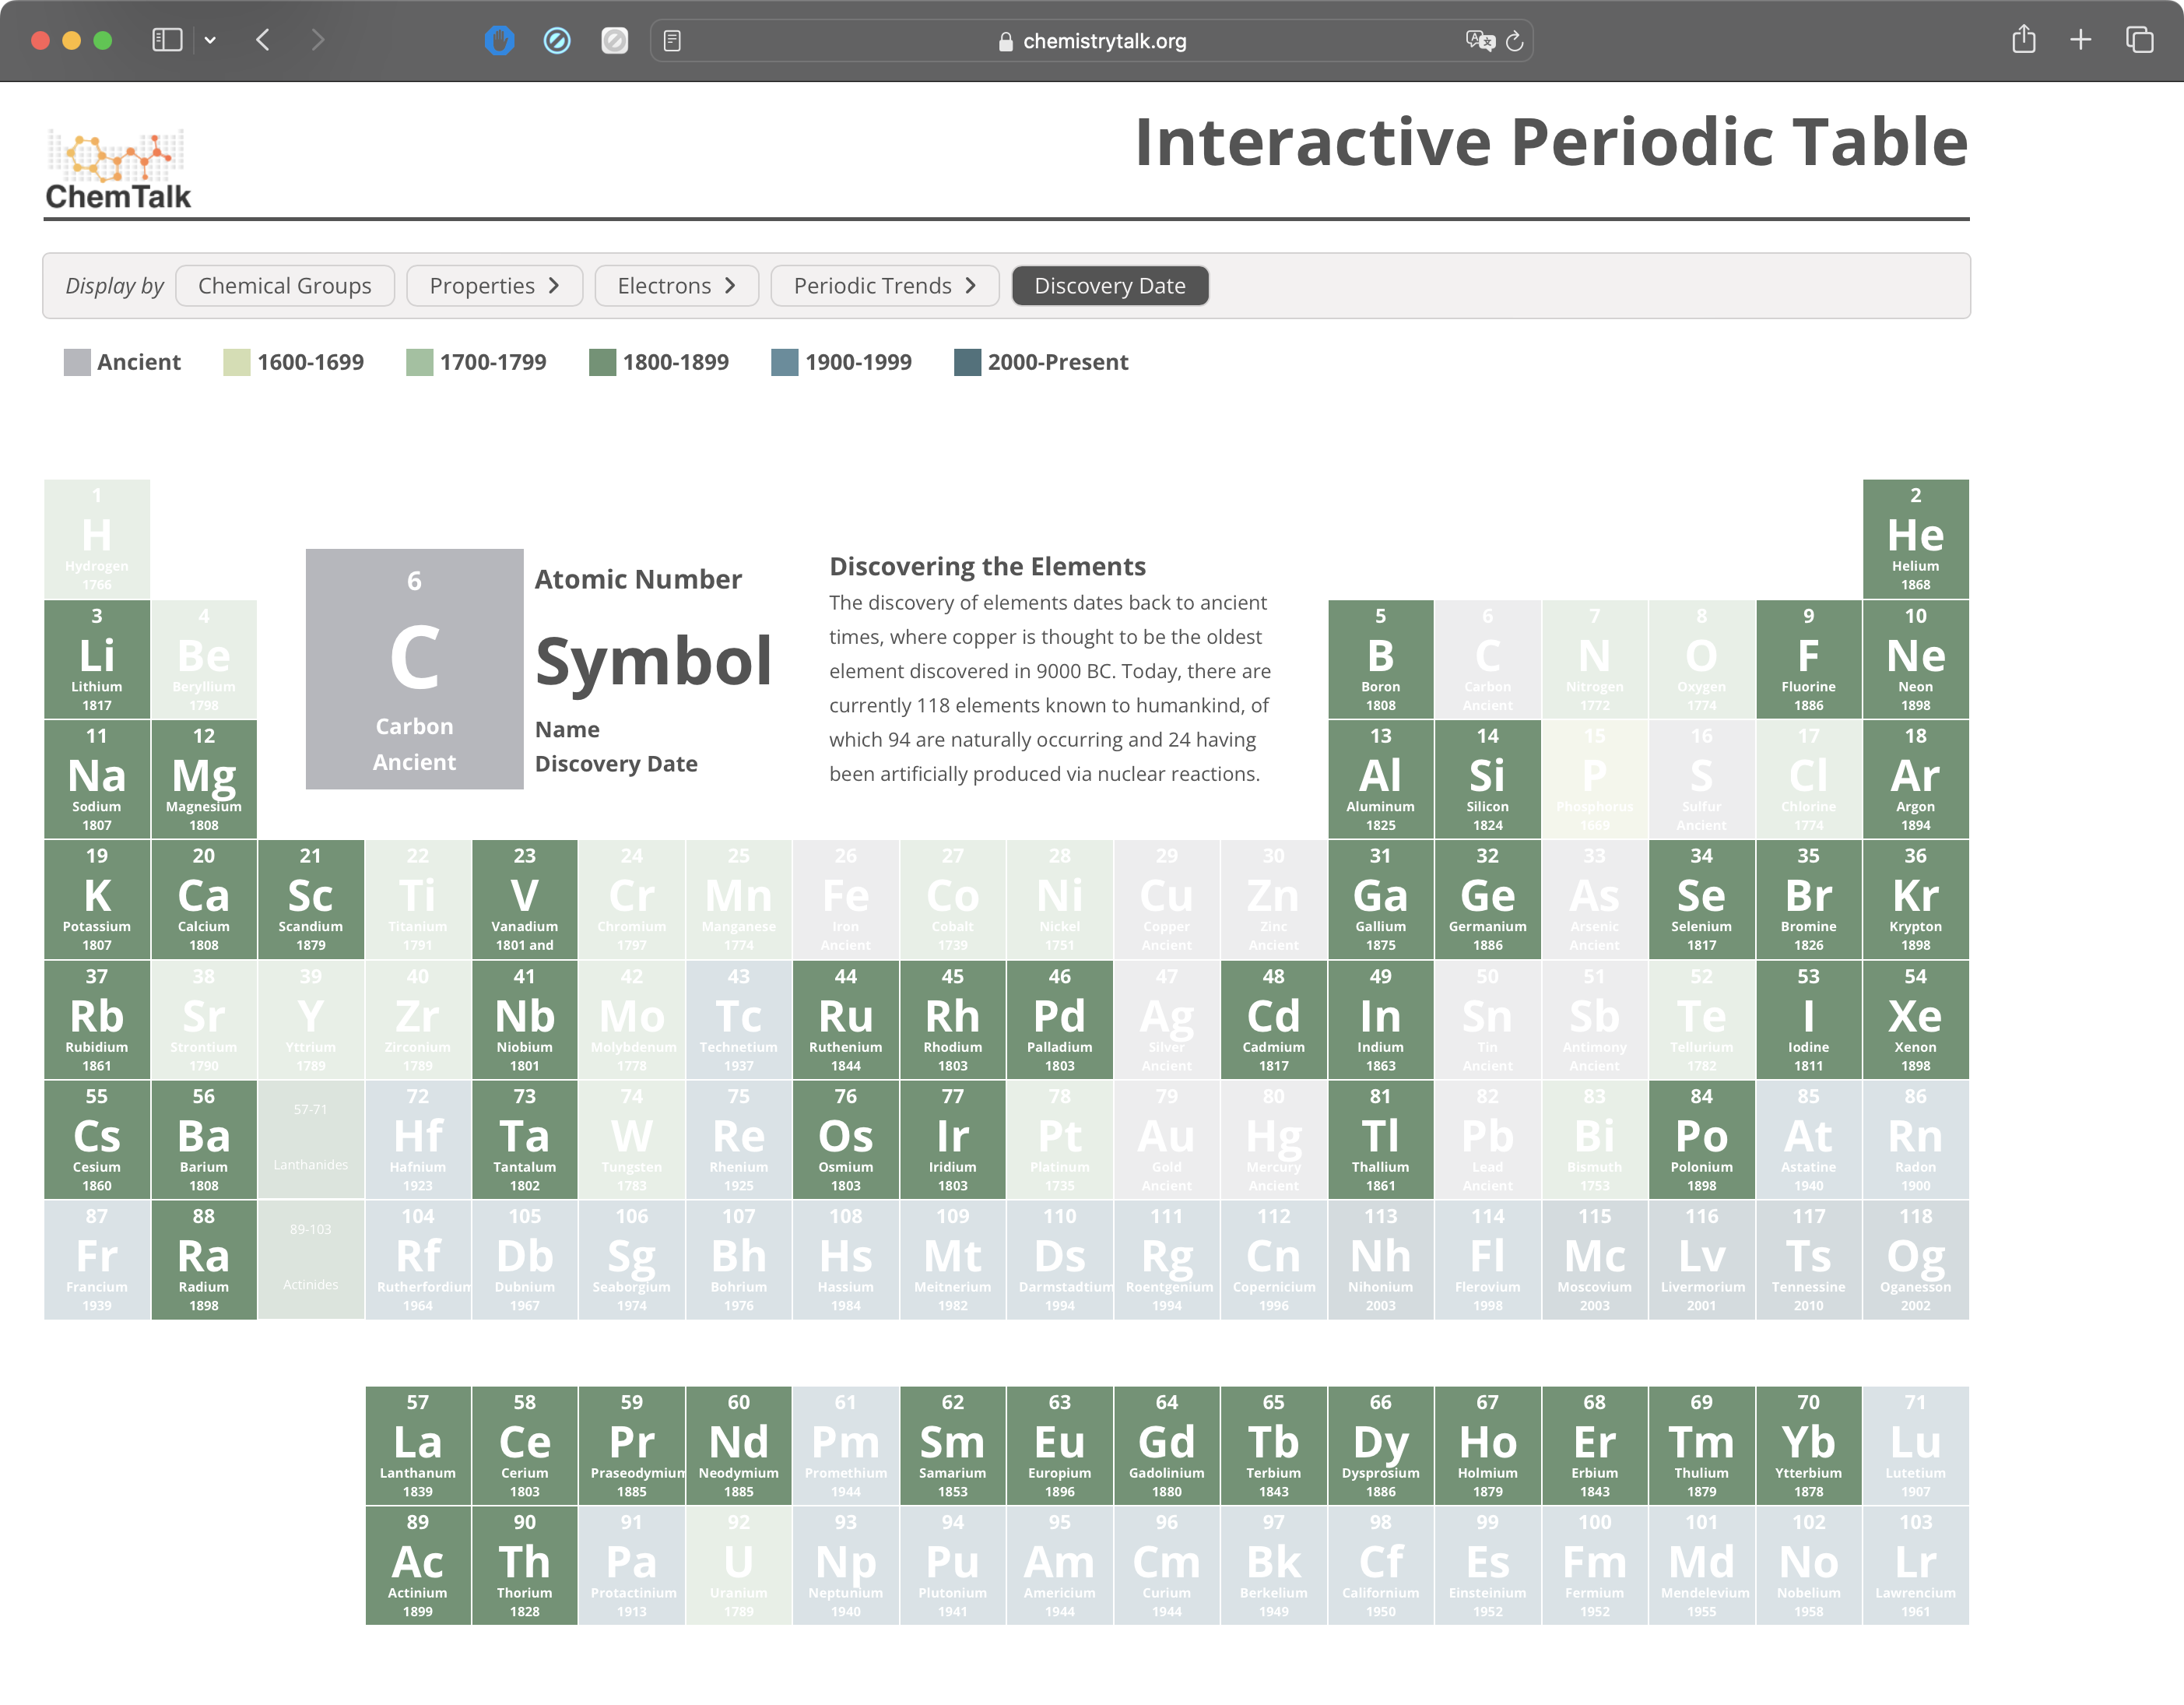Viewport: 2184px width, 1705px height.
Task: Click the large Carbon example tile
Action: tap(414, 669)
